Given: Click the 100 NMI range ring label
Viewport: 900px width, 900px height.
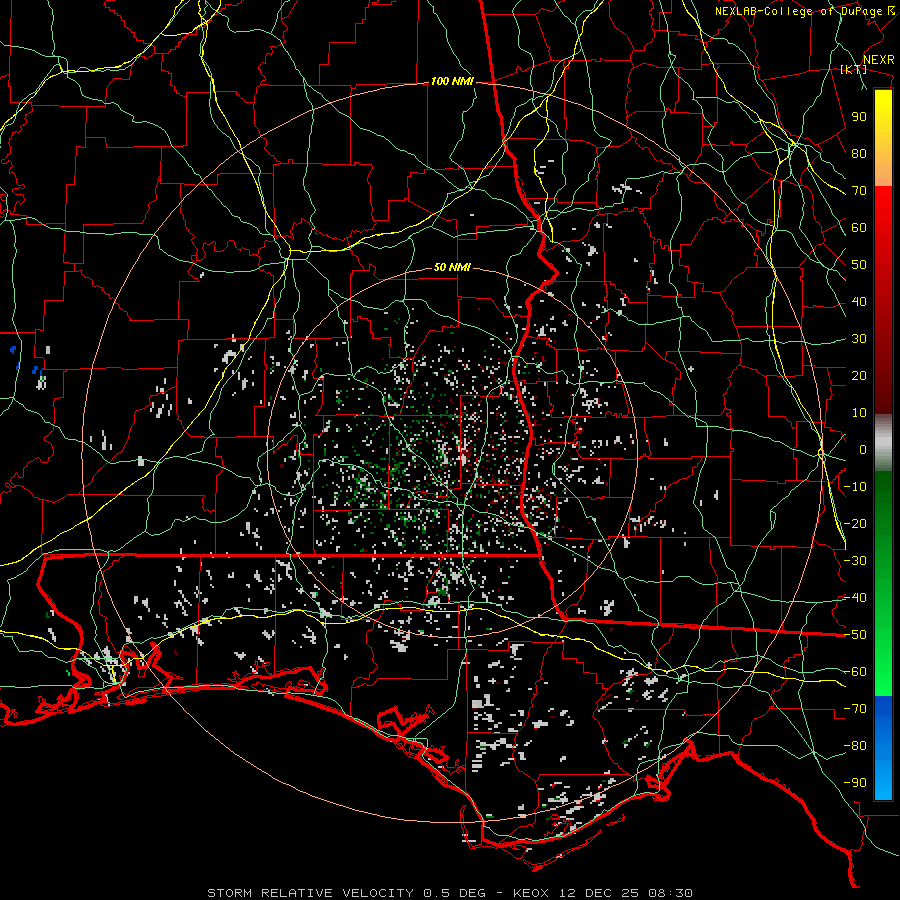Looking at the screenshot, I should point(452,82).
